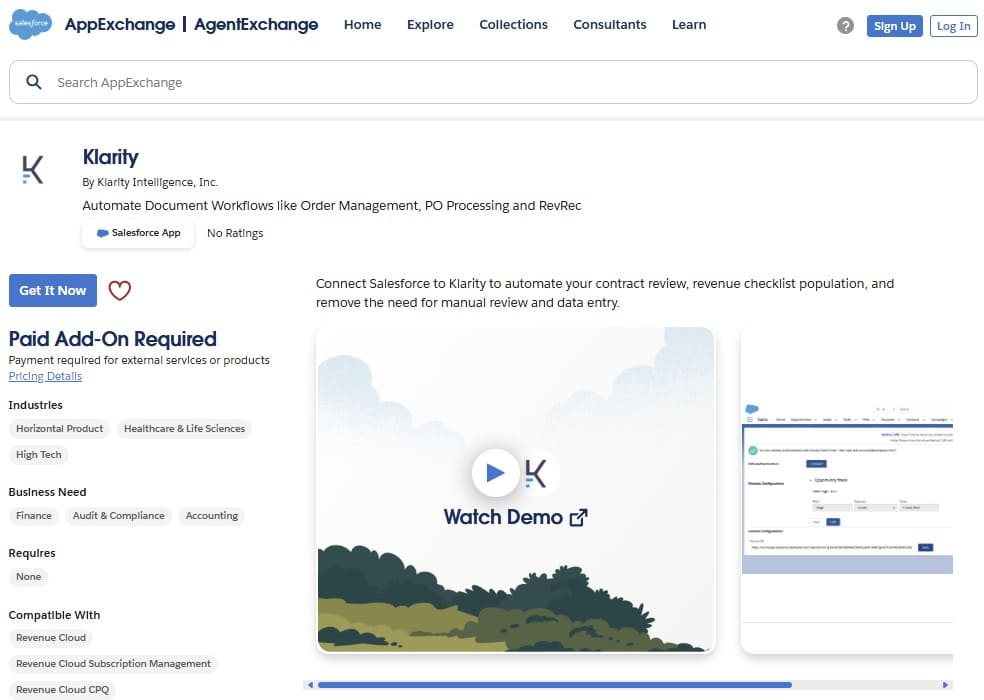Click the Salesforce App badge

click(138, 233)
